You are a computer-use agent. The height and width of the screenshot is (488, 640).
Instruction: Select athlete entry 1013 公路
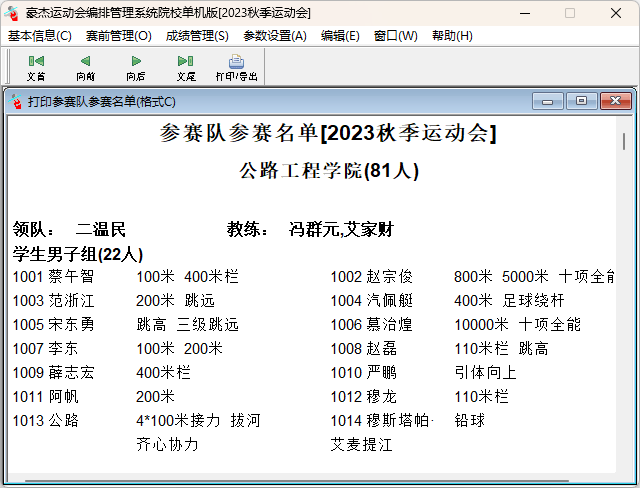click(x=45, y=421)
